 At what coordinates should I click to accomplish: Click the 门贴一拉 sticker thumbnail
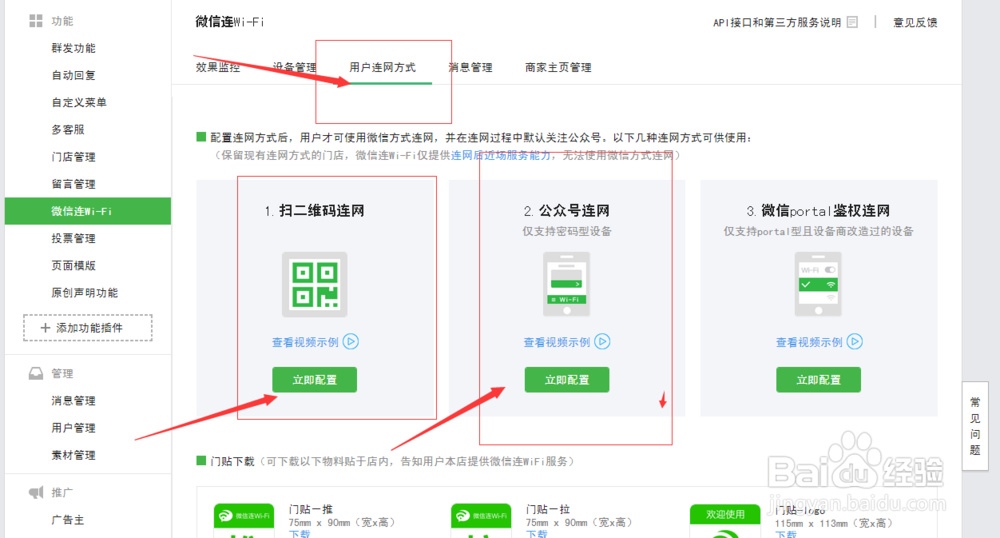tap(482, 520)
